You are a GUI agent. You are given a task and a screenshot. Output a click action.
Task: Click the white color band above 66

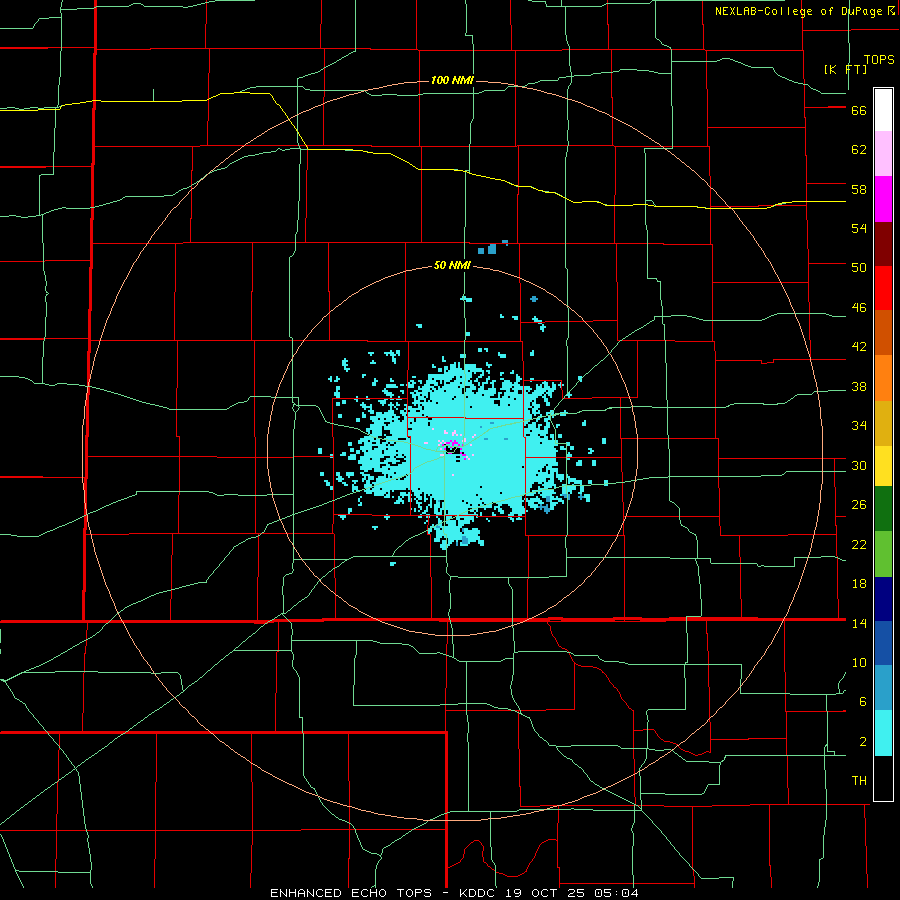point(883,110)
